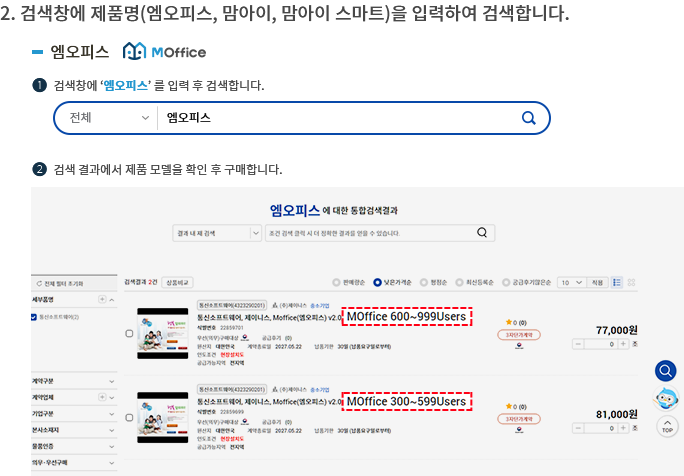684x476 pixels.
Task: Open the 전체 category dropdown
Action: click(x=109, y=118)
